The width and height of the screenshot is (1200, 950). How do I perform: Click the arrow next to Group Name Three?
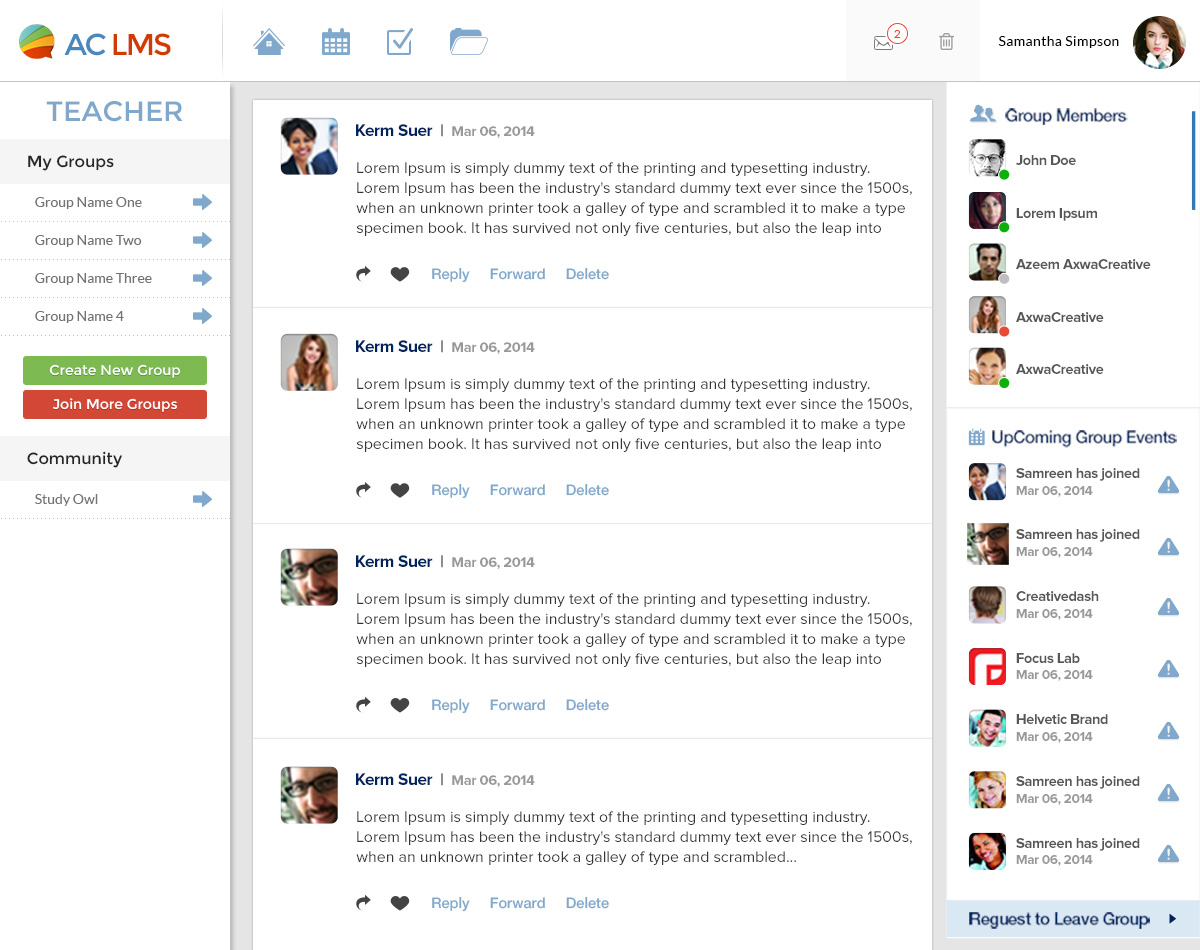pos(203,278)
